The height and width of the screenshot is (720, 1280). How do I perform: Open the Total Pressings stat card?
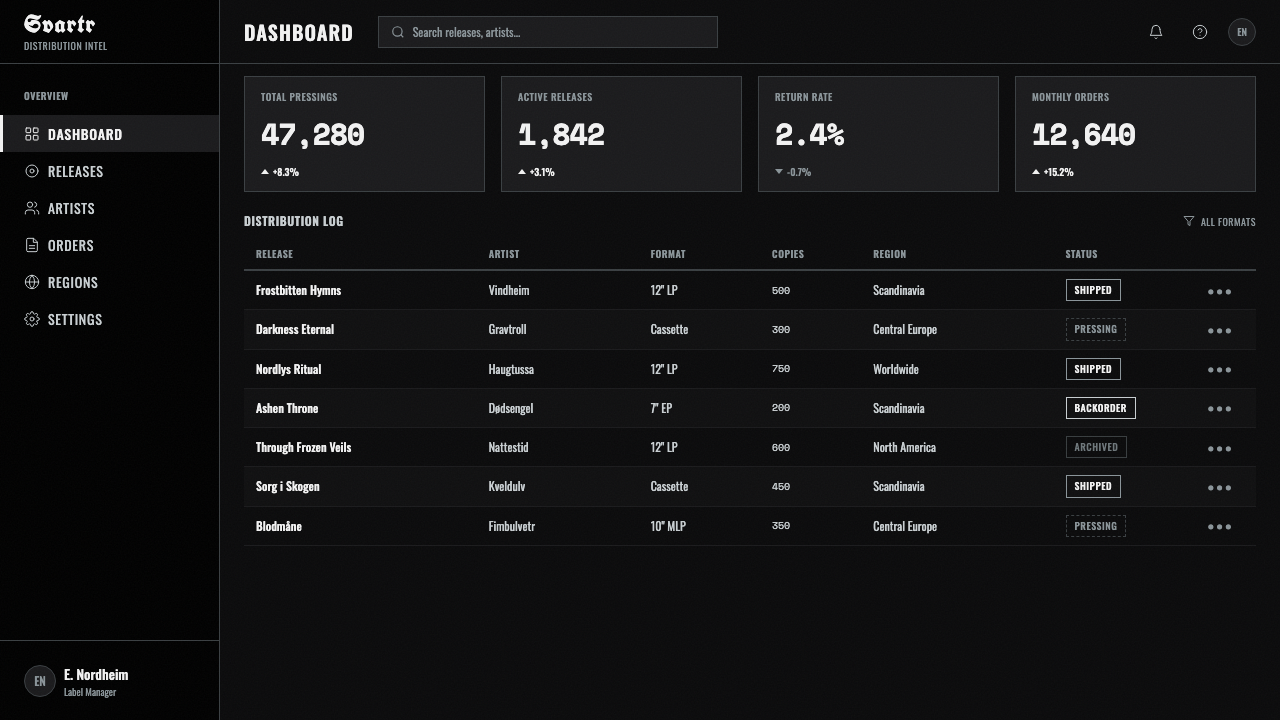364,134
